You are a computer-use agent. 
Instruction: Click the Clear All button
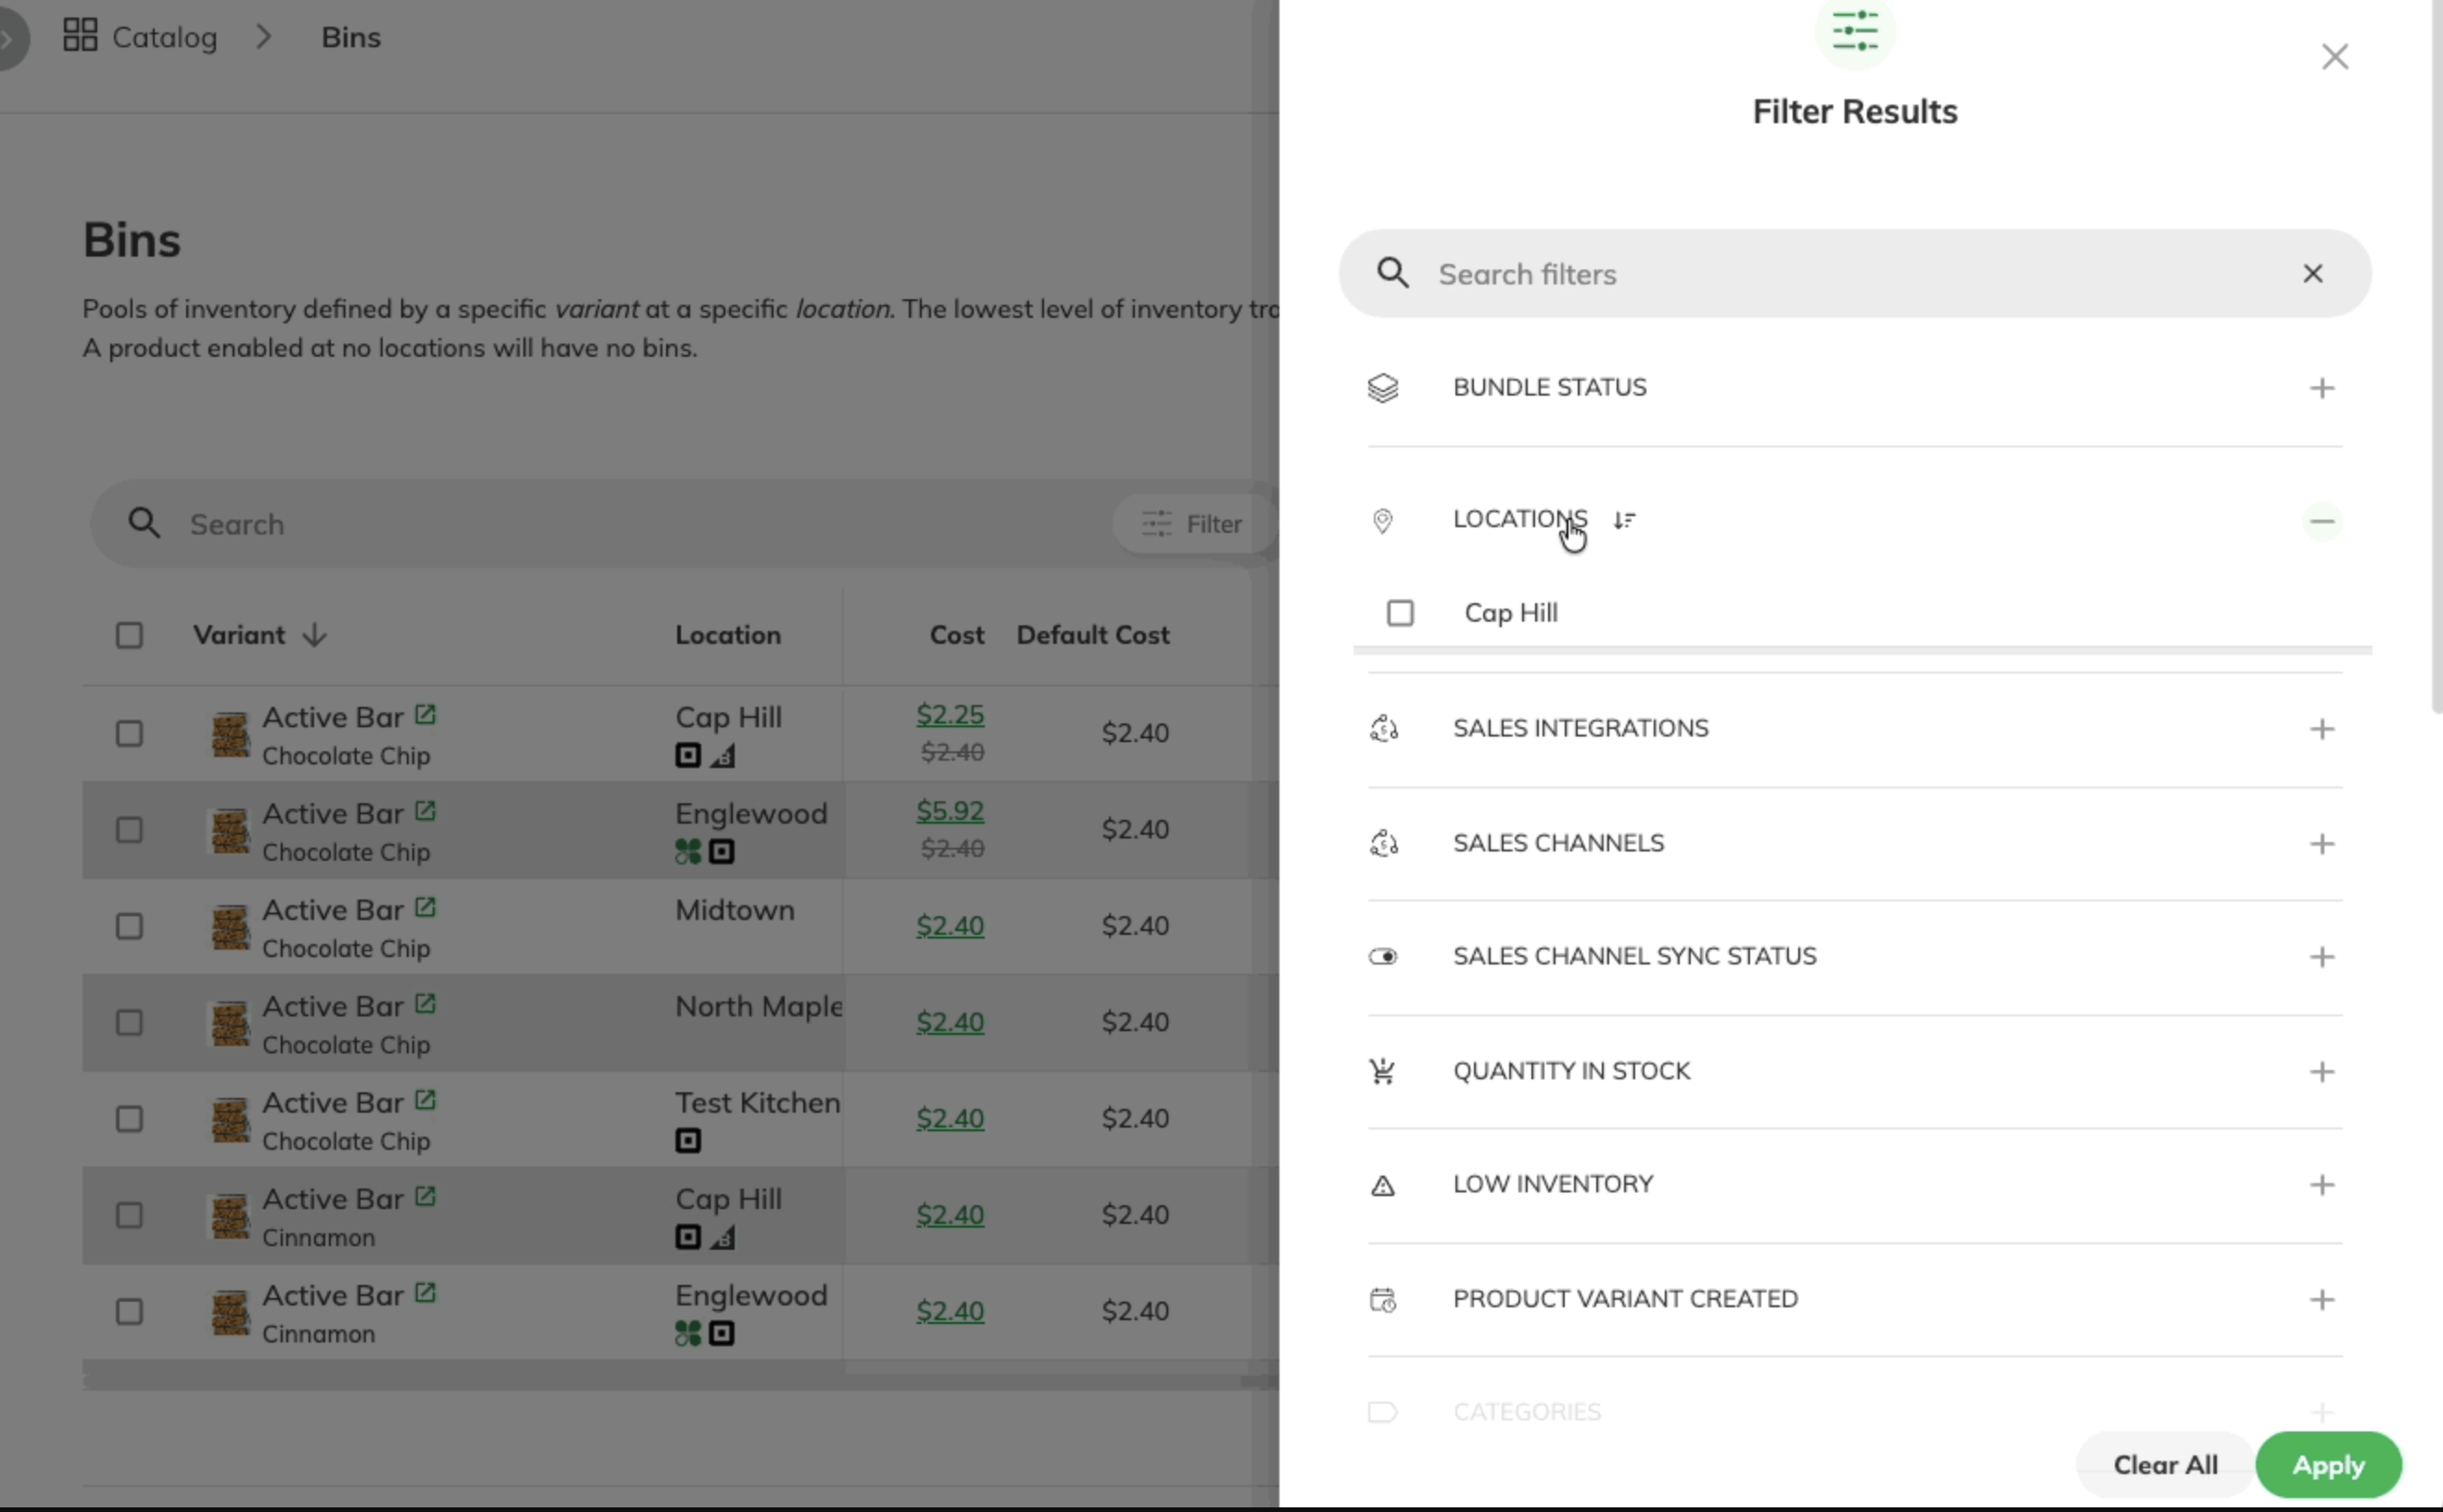pos(2165,1465)
